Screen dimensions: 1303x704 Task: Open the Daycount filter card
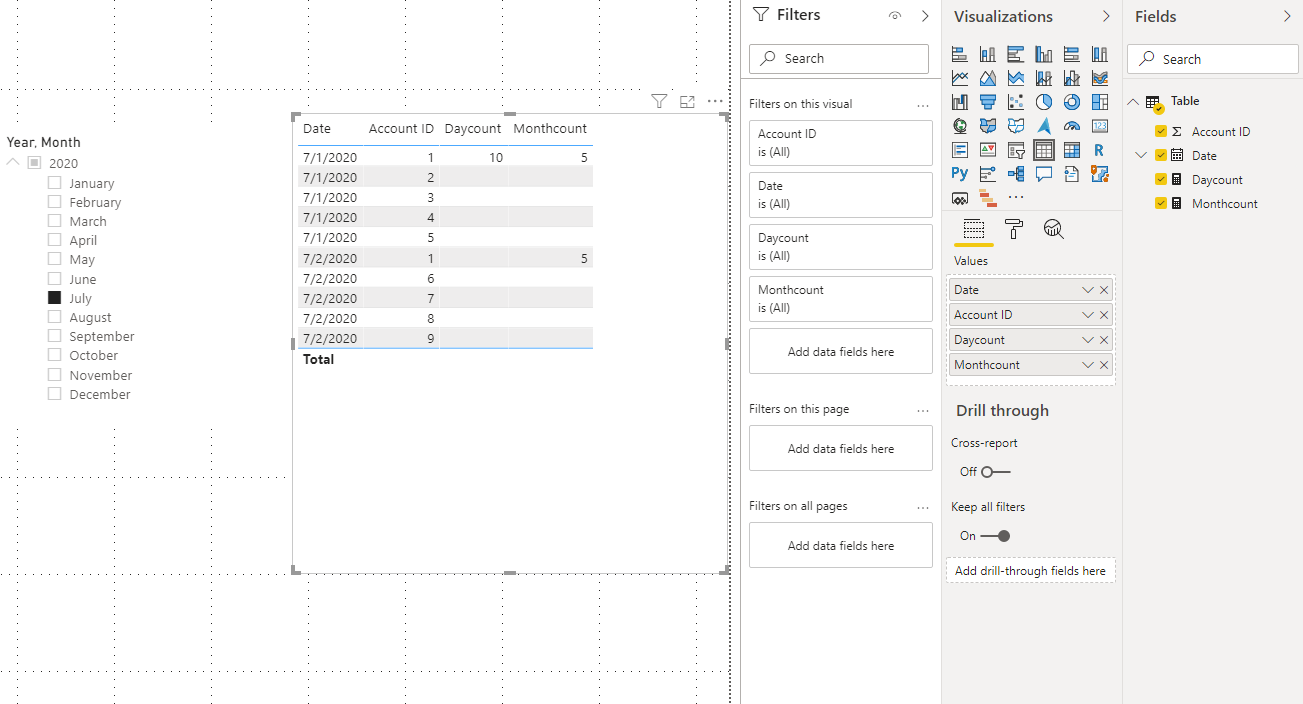click(841, 247)
